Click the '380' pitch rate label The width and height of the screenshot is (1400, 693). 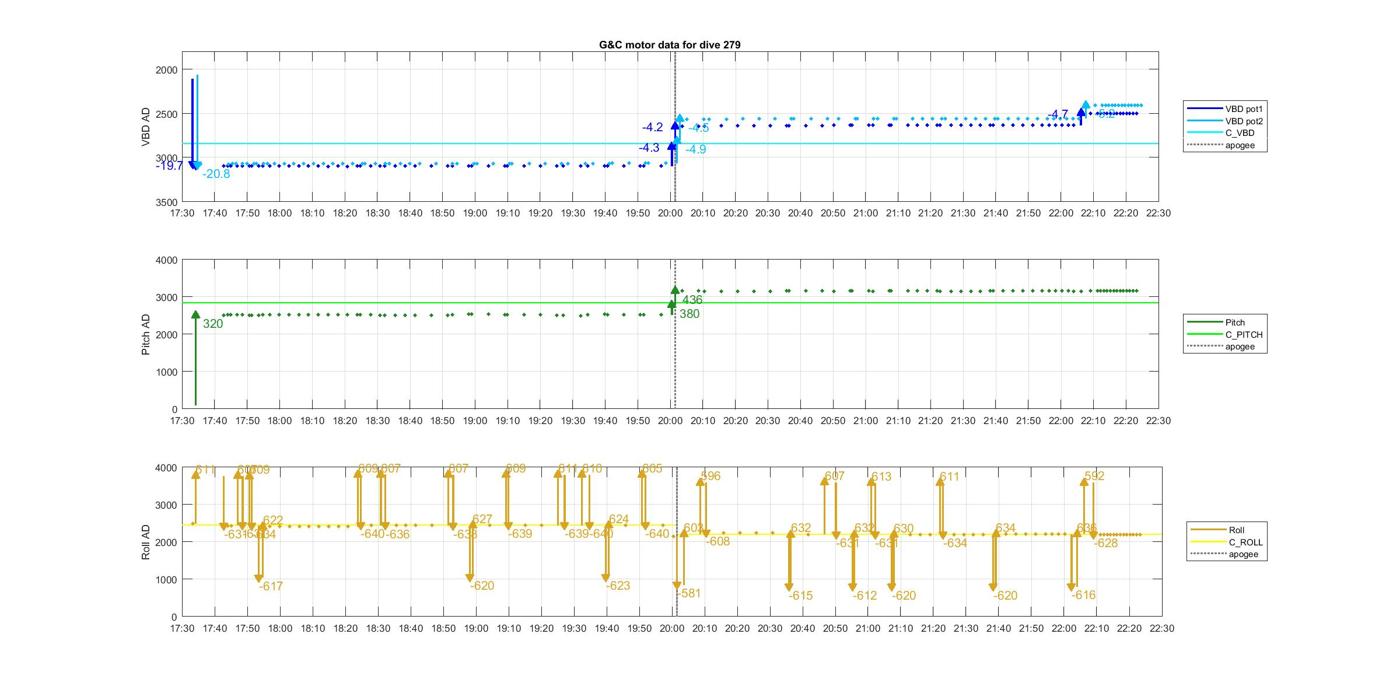[x=689, y=314]
